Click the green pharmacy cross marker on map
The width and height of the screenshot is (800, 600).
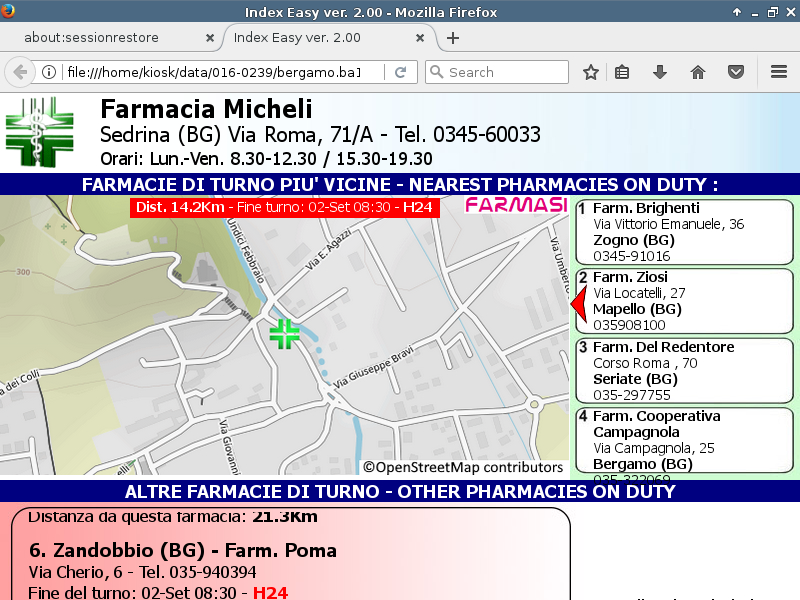pos(285,334)
